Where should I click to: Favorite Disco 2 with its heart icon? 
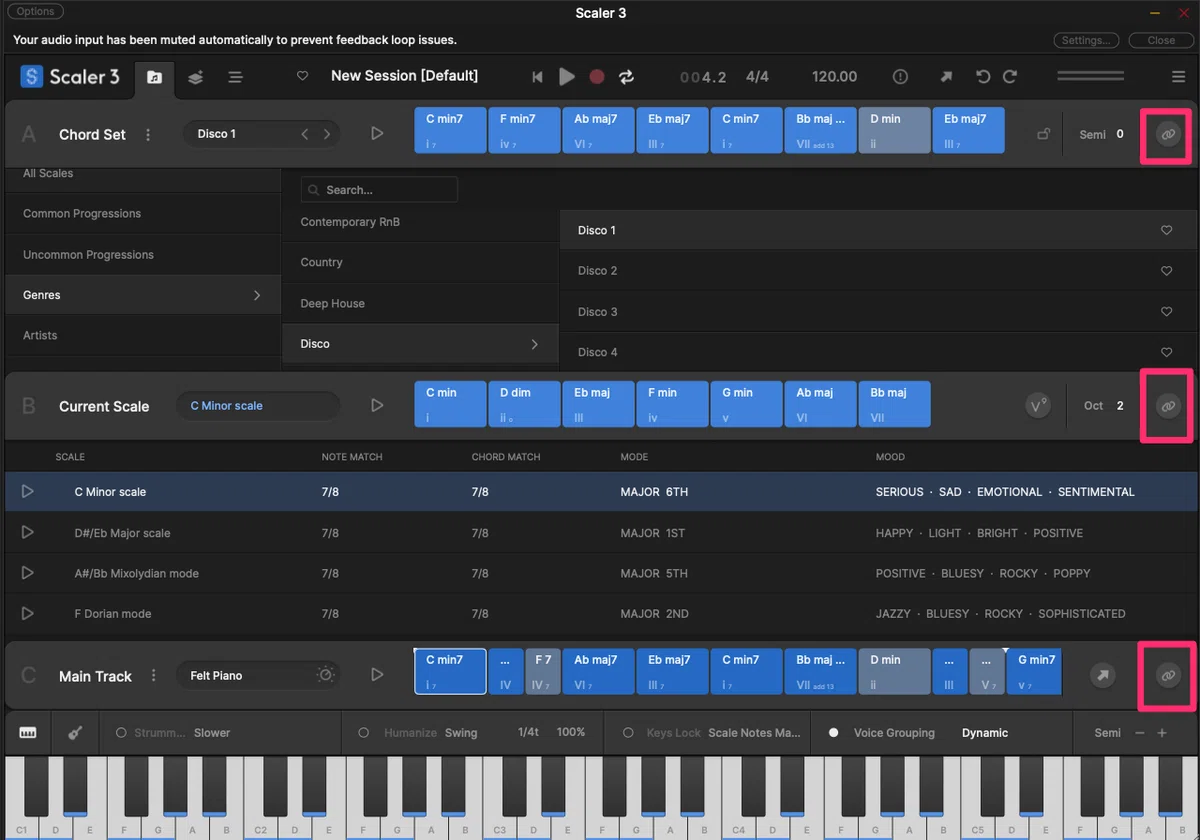(1166, 271)
